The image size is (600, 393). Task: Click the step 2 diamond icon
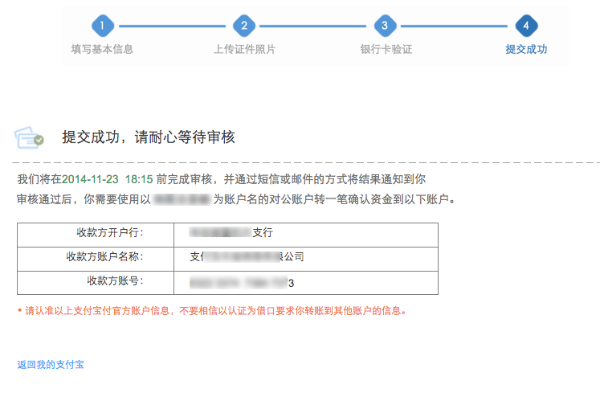click(244, 26)
